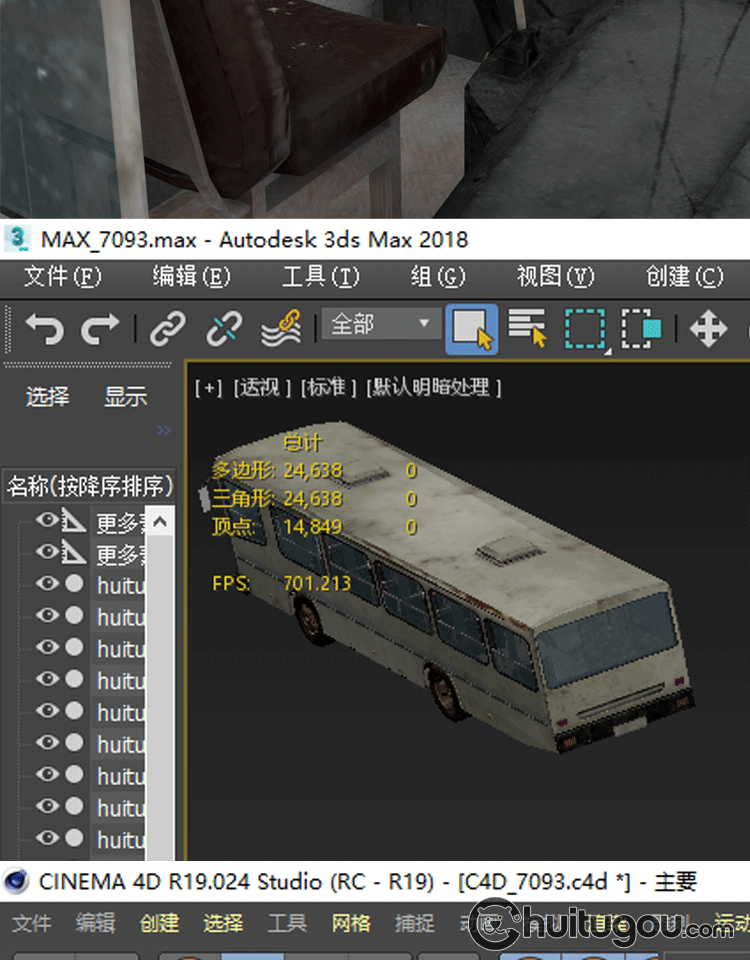Open the 视图(V) menu in 3ds Max
This screenshot has height=960, width=750.
555,277
